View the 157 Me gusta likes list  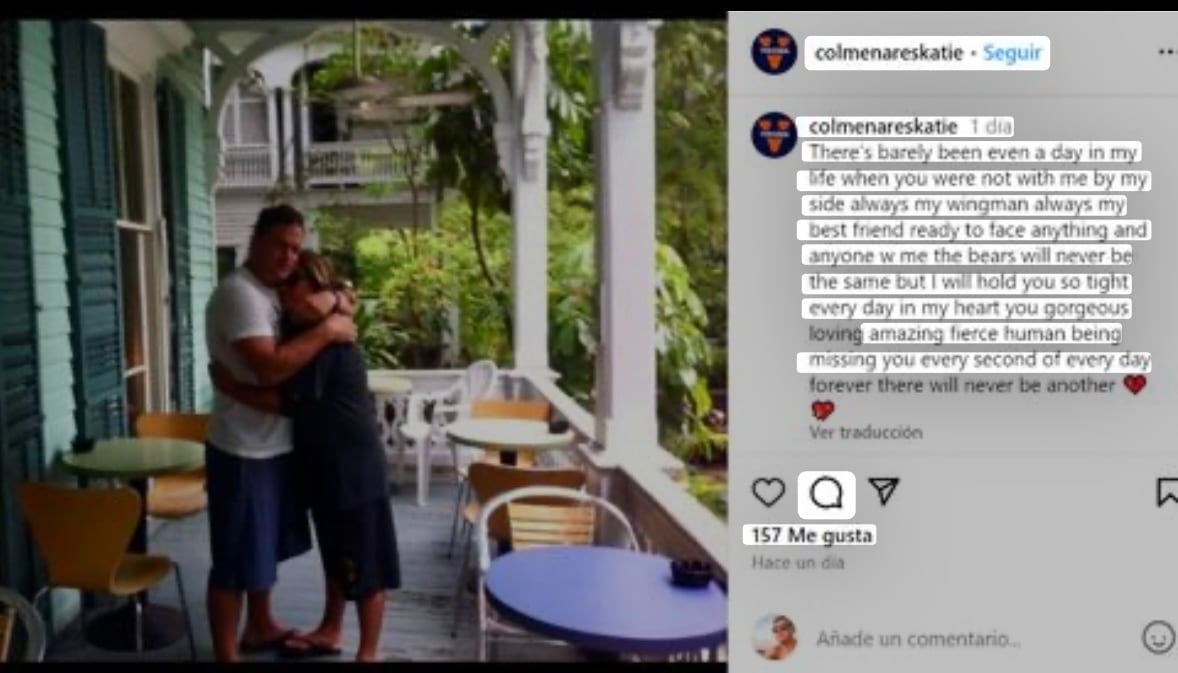coord(811,536)
